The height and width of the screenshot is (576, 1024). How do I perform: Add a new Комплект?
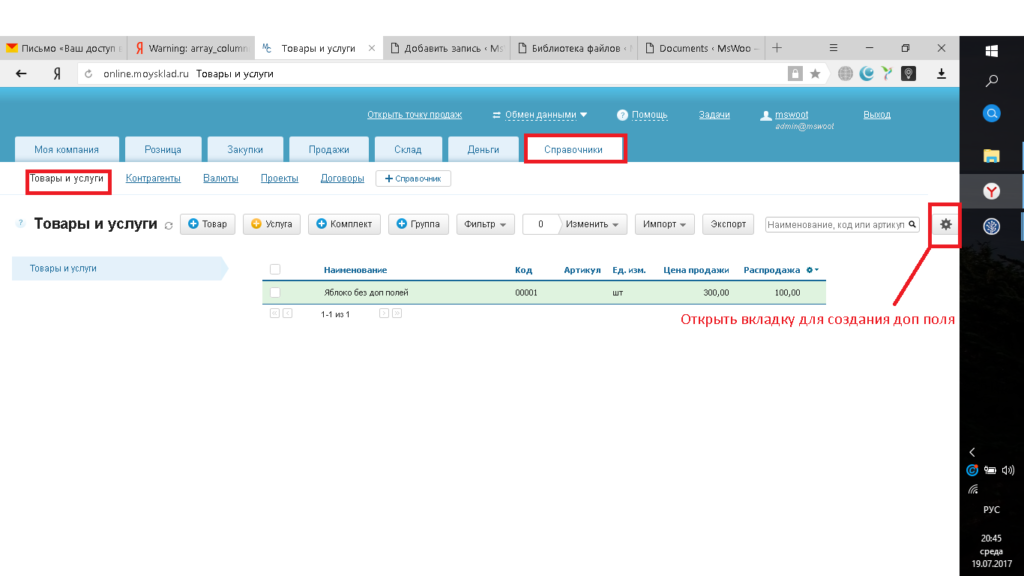344,224
